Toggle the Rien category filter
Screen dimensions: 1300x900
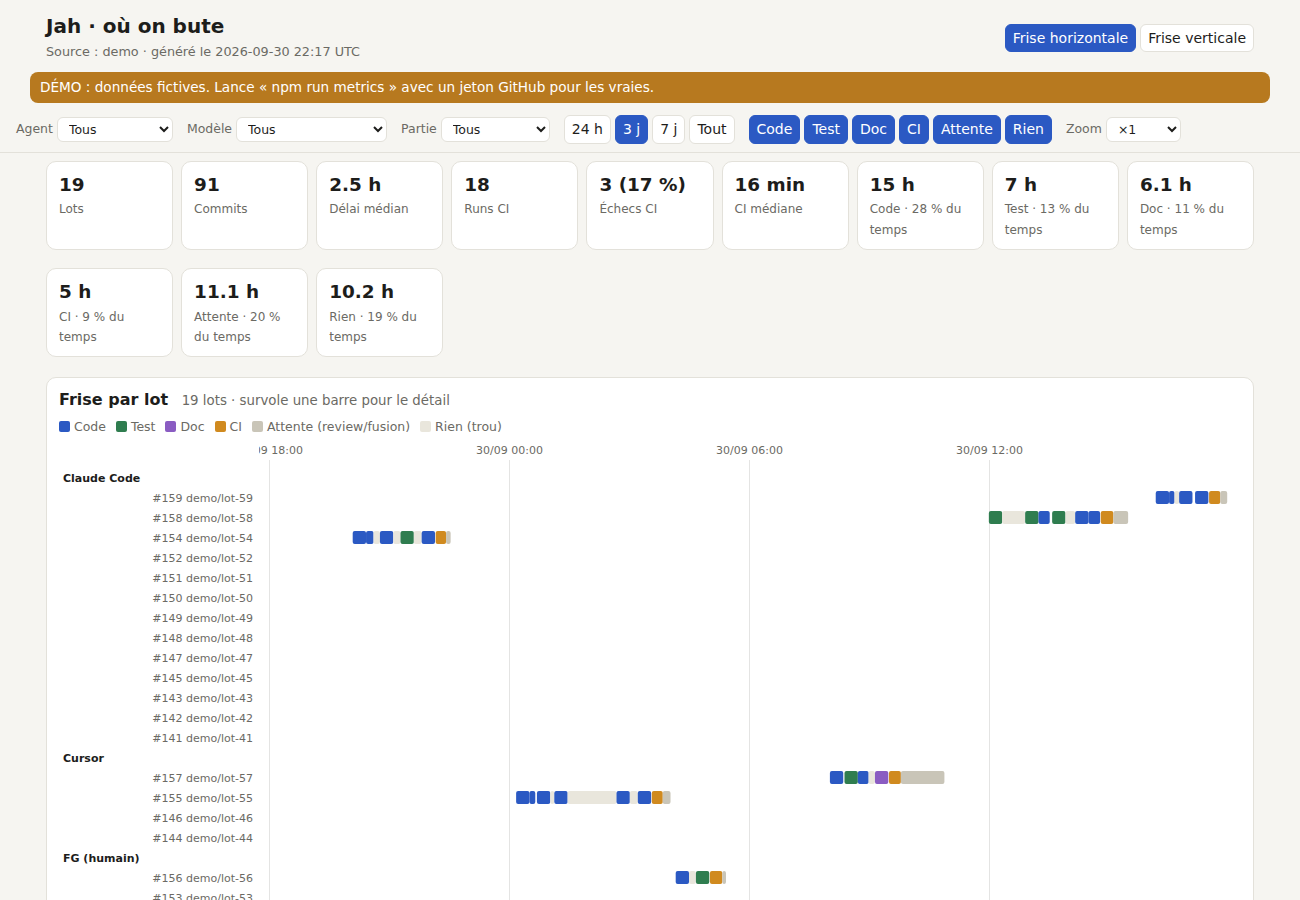tap(1028, 129)
